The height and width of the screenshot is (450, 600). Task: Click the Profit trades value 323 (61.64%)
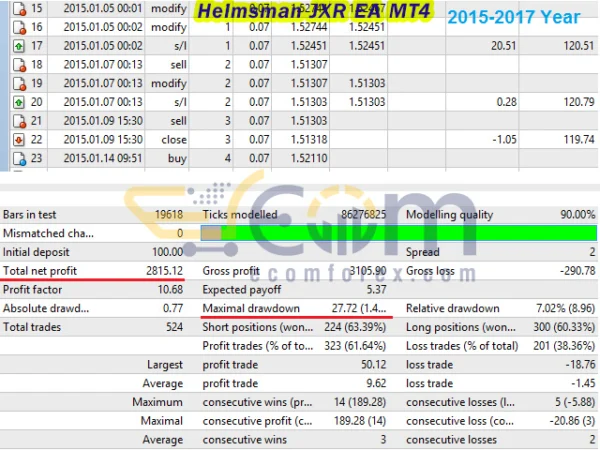[355, 346]
